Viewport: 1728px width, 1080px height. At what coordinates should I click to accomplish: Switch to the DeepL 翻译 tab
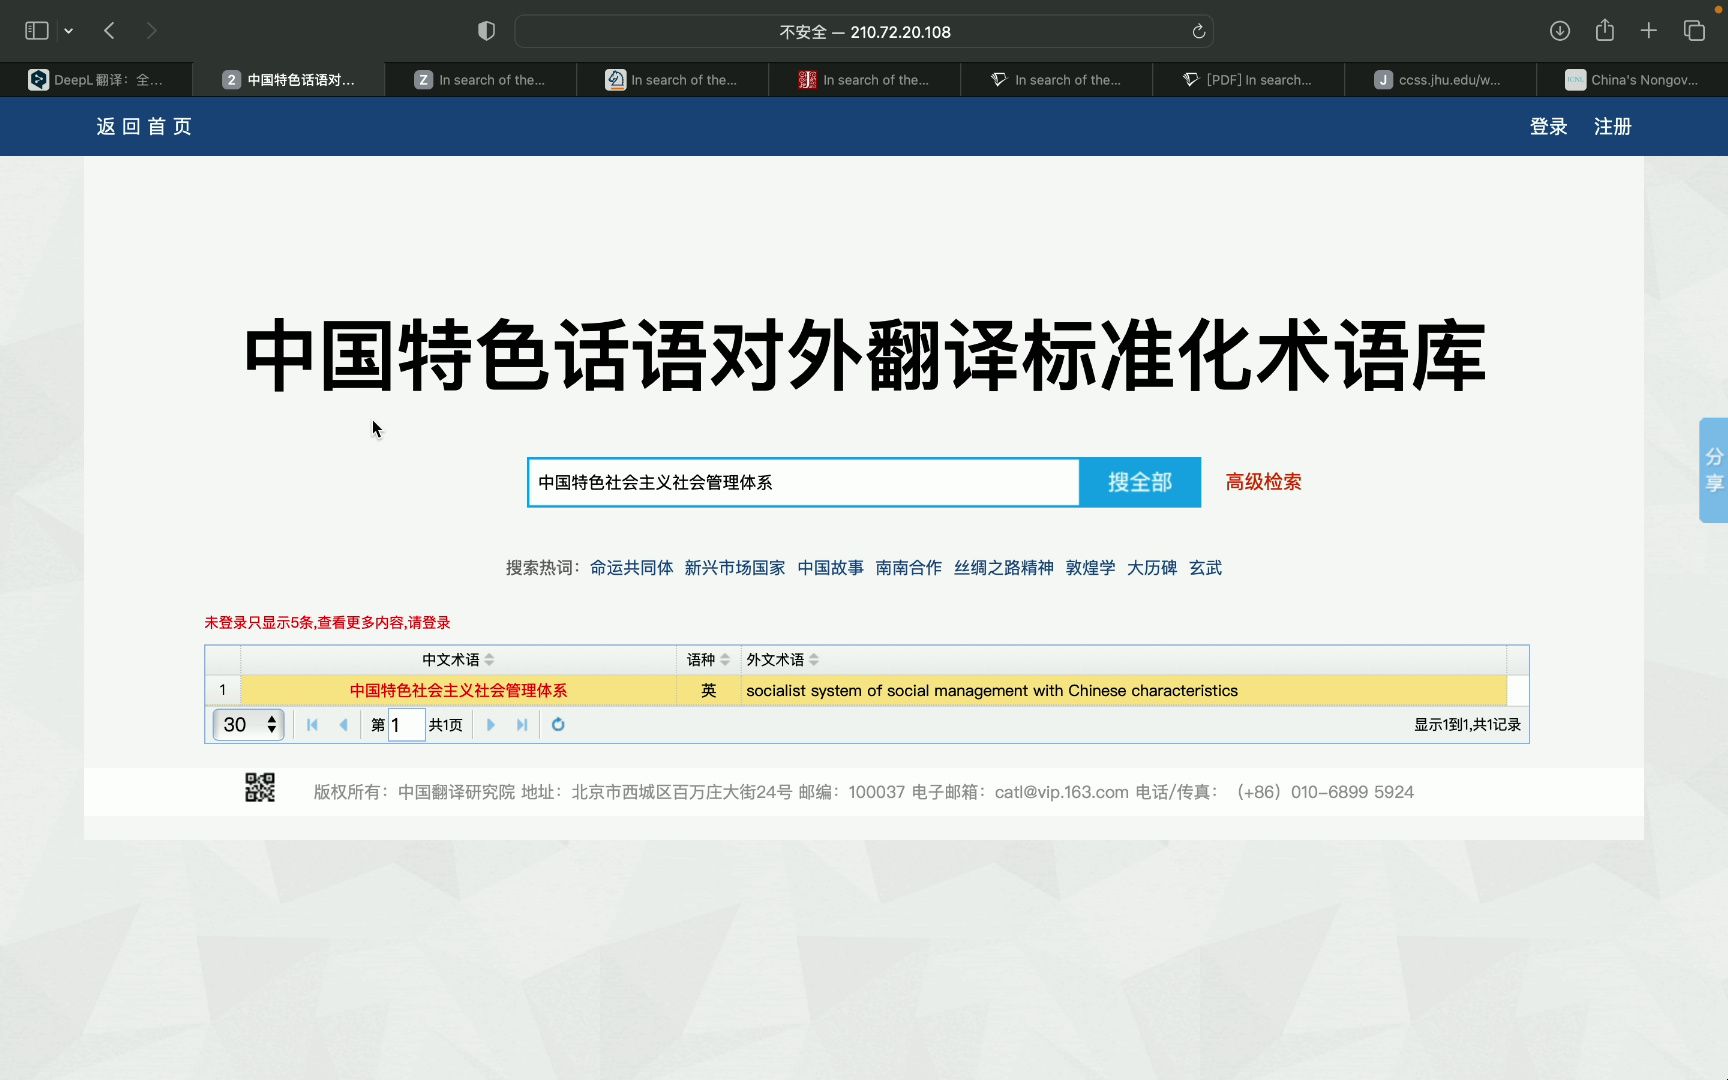tap(96, 80)
